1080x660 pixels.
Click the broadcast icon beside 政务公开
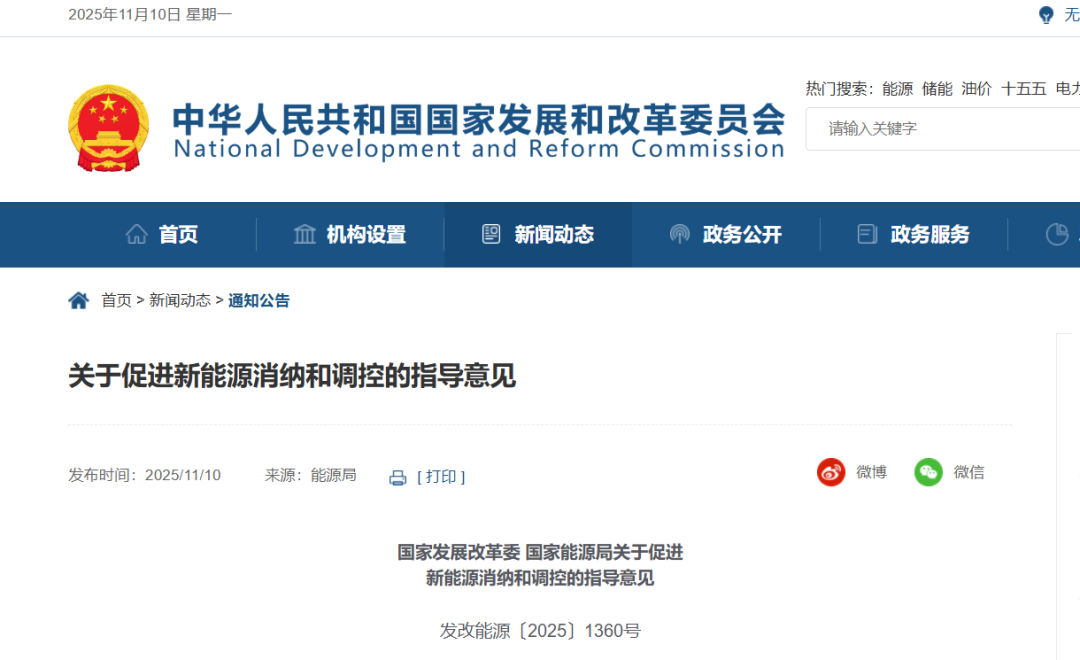(680, 234)
